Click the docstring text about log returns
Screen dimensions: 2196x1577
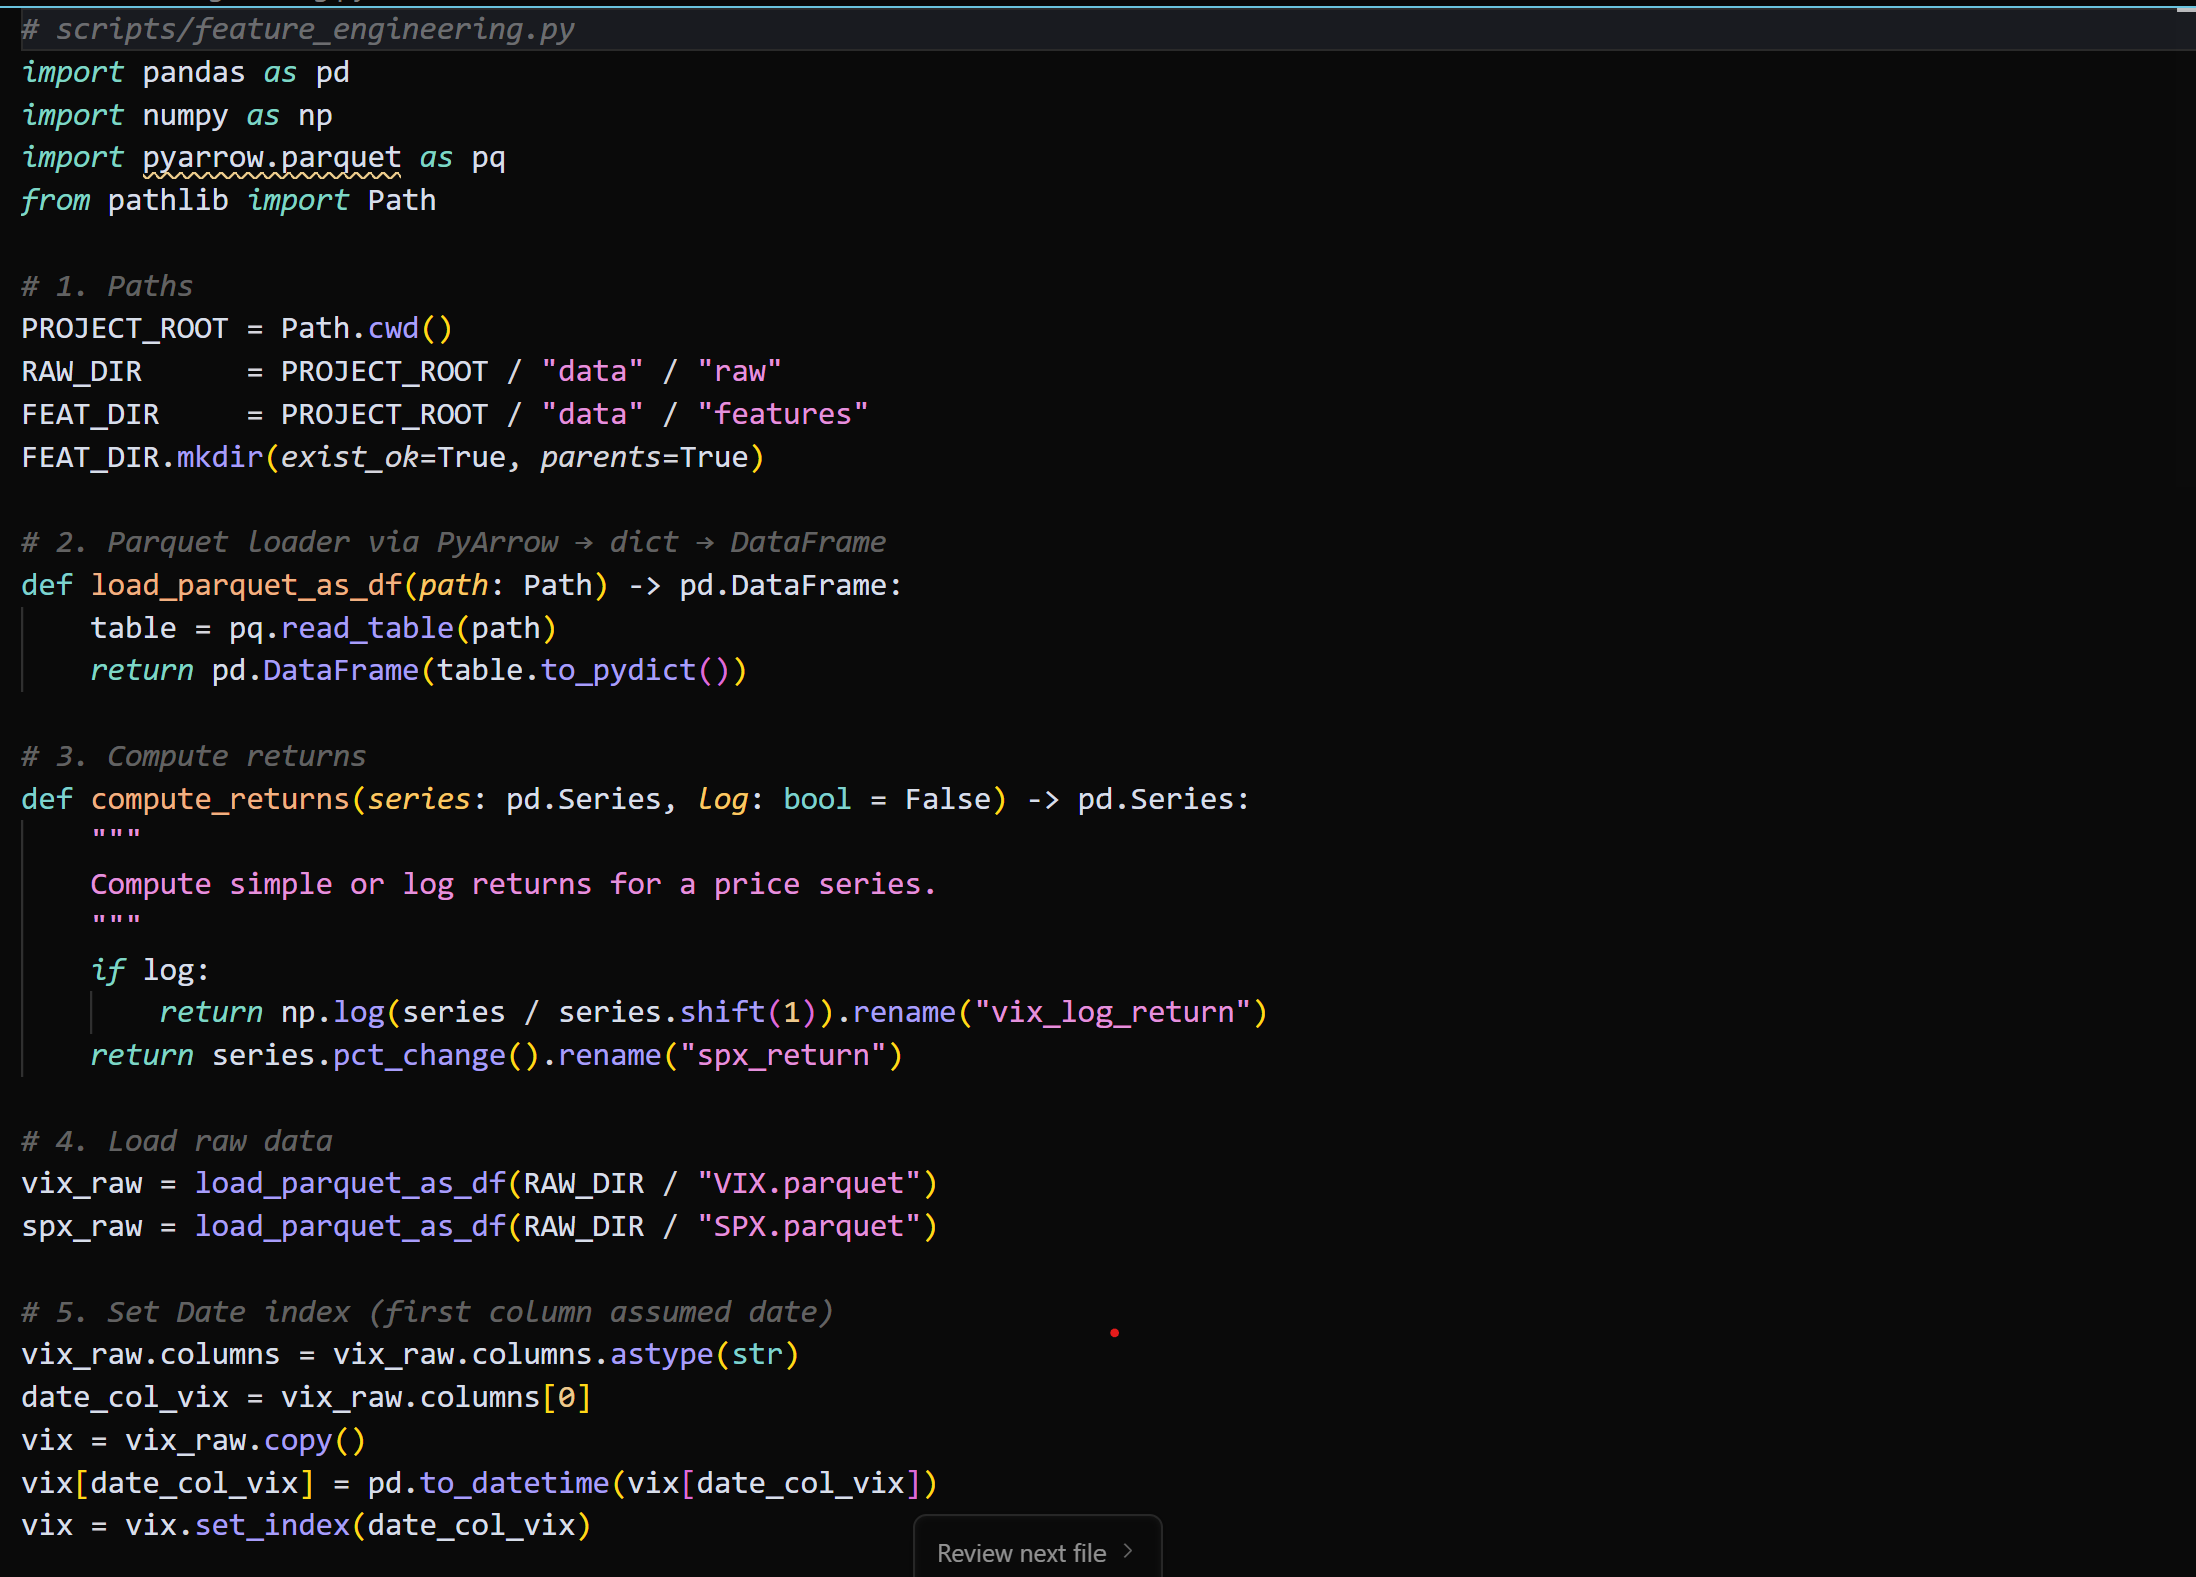pos(512,884)
